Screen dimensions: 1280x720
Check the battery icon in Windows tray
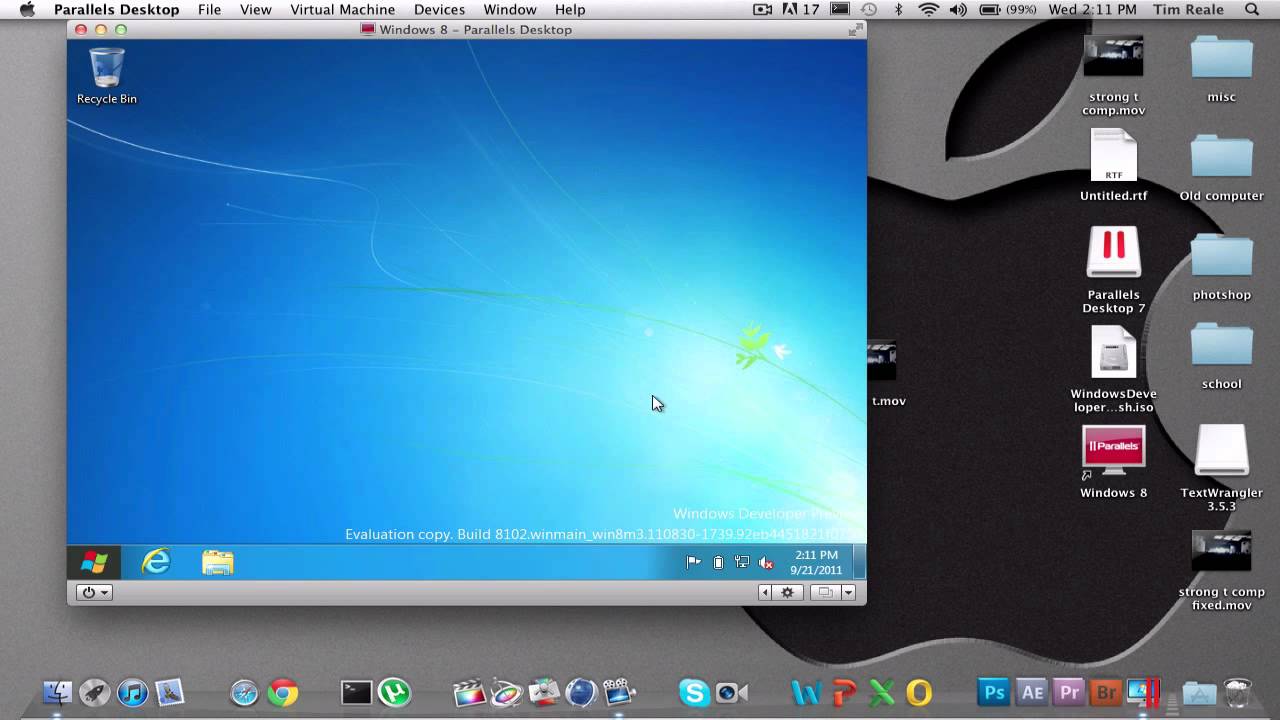(718, 563)
